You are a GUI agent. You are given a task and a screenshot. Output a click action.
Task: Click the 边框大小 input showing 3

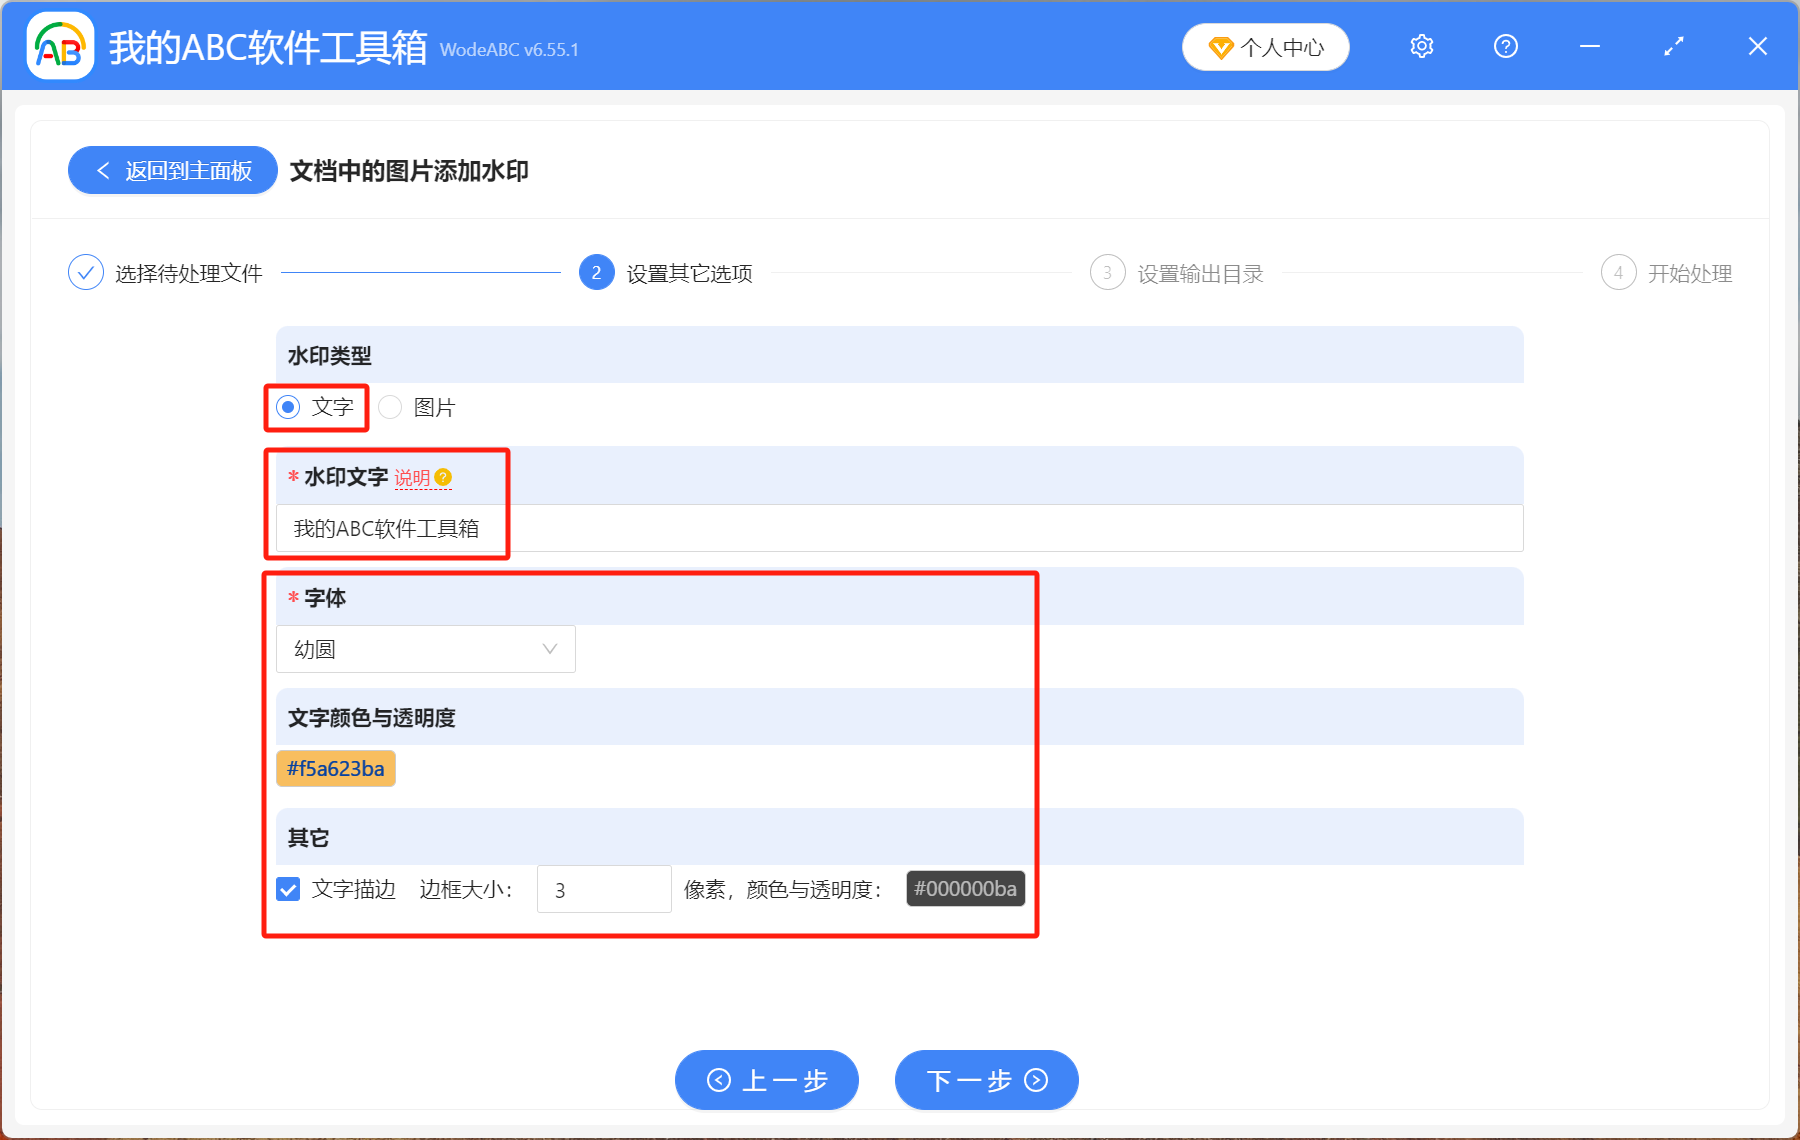click(x=603, y=889)
